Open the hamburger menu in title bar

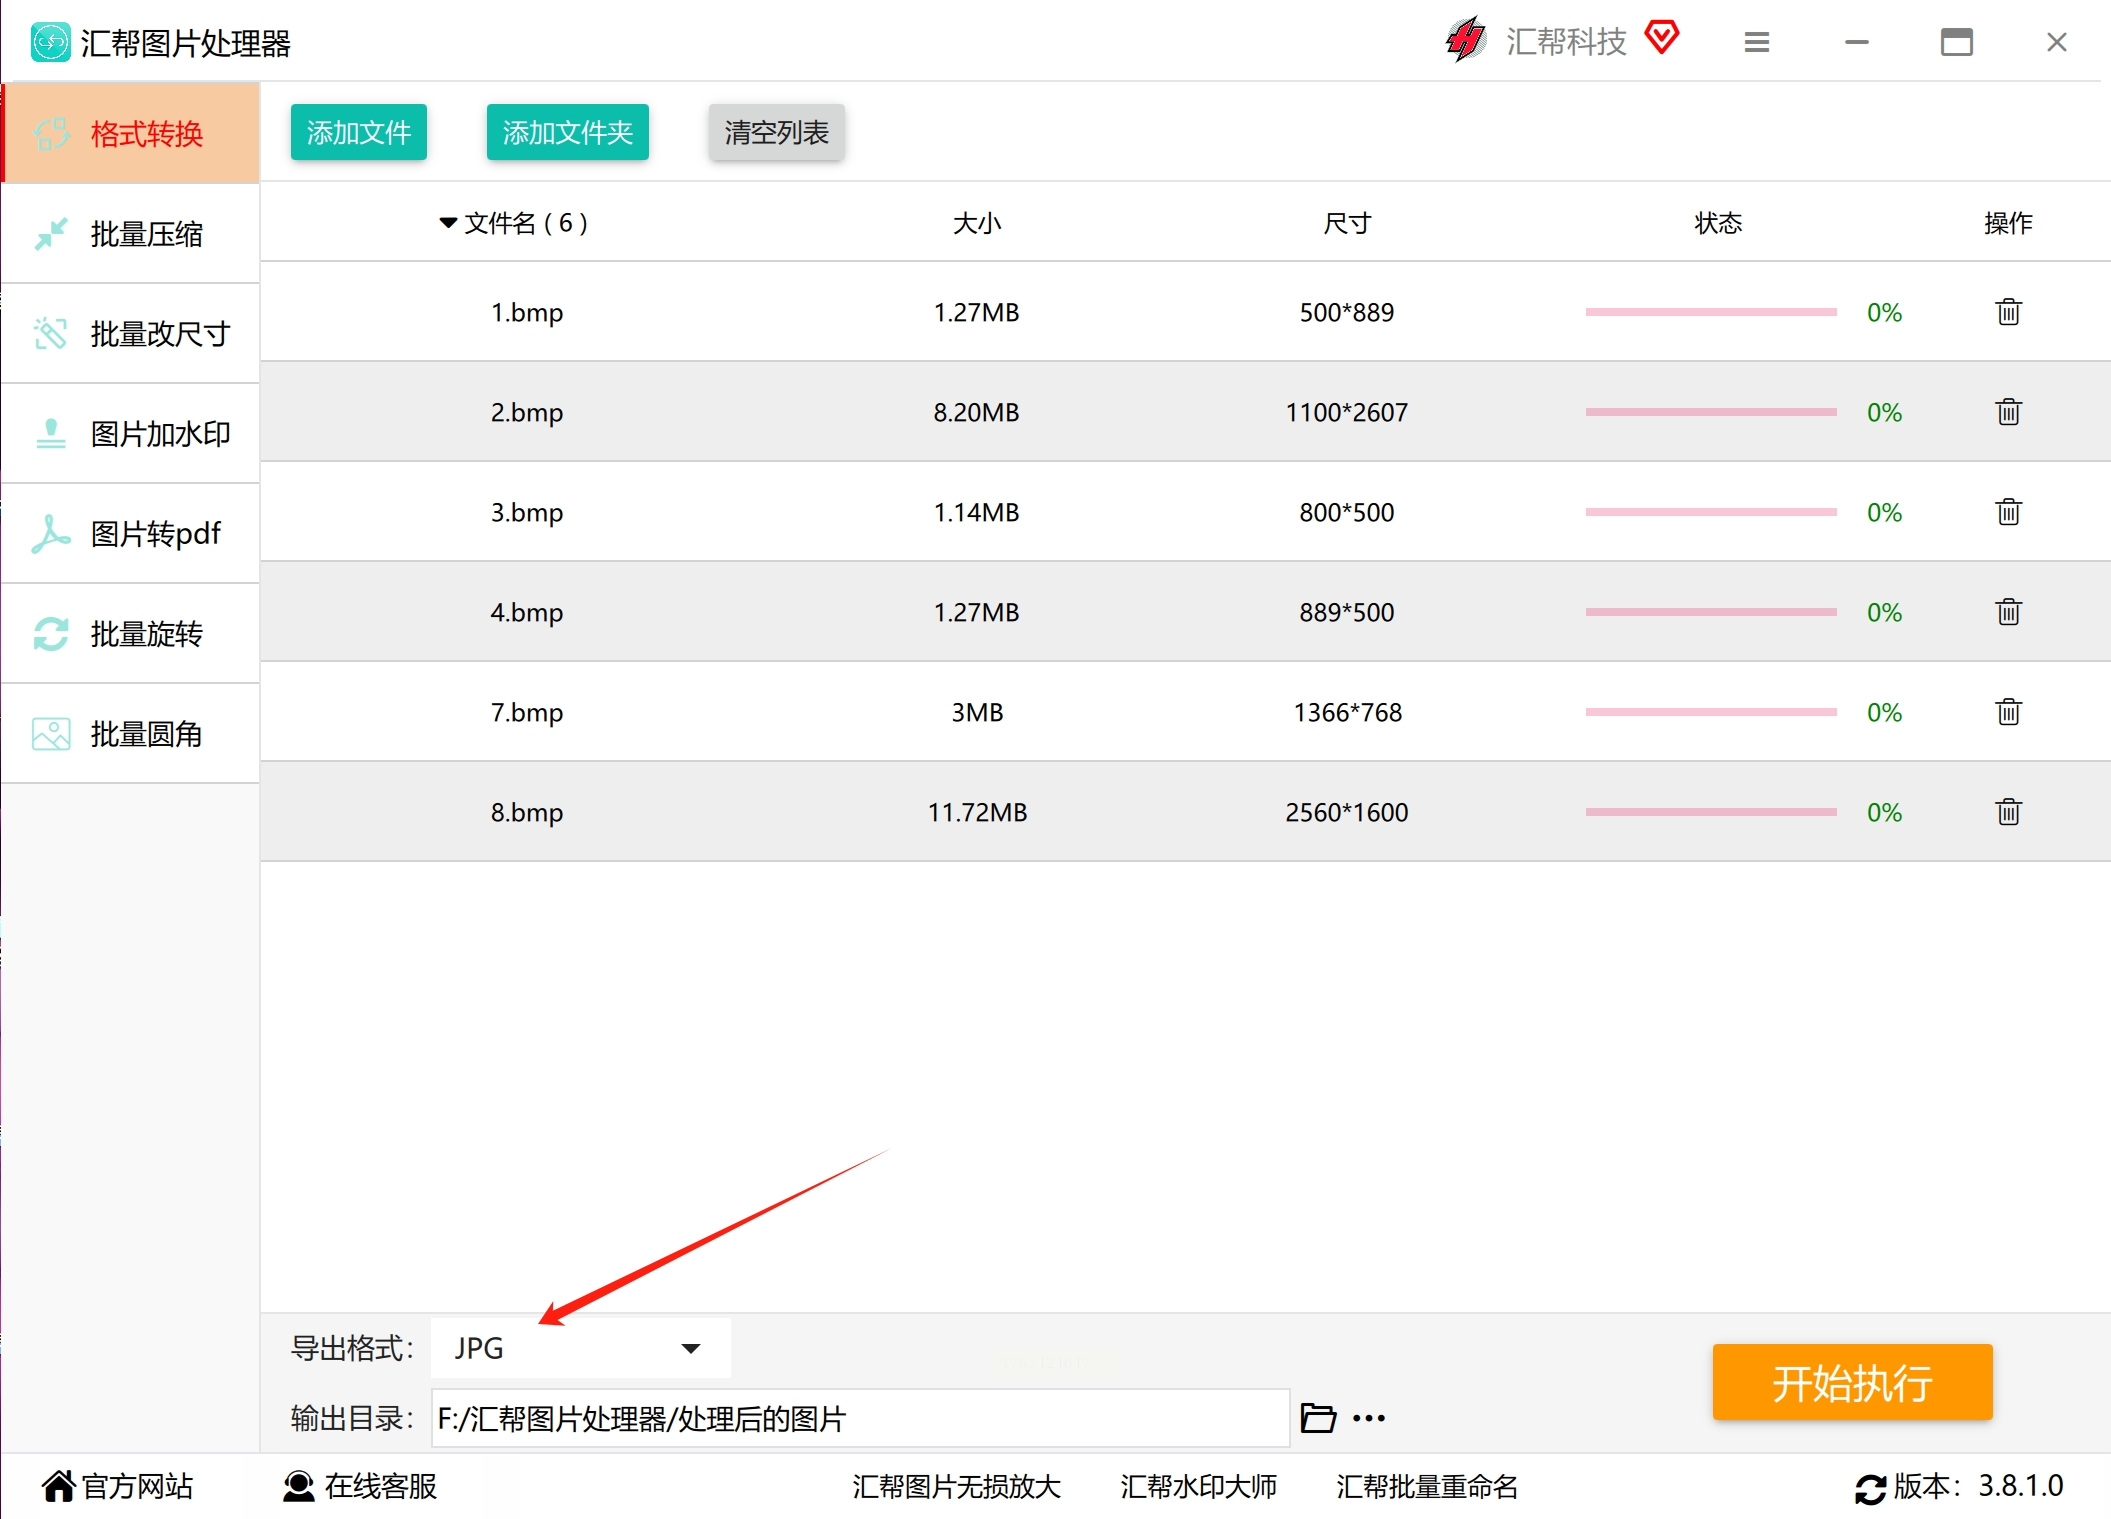(1757, 42)
